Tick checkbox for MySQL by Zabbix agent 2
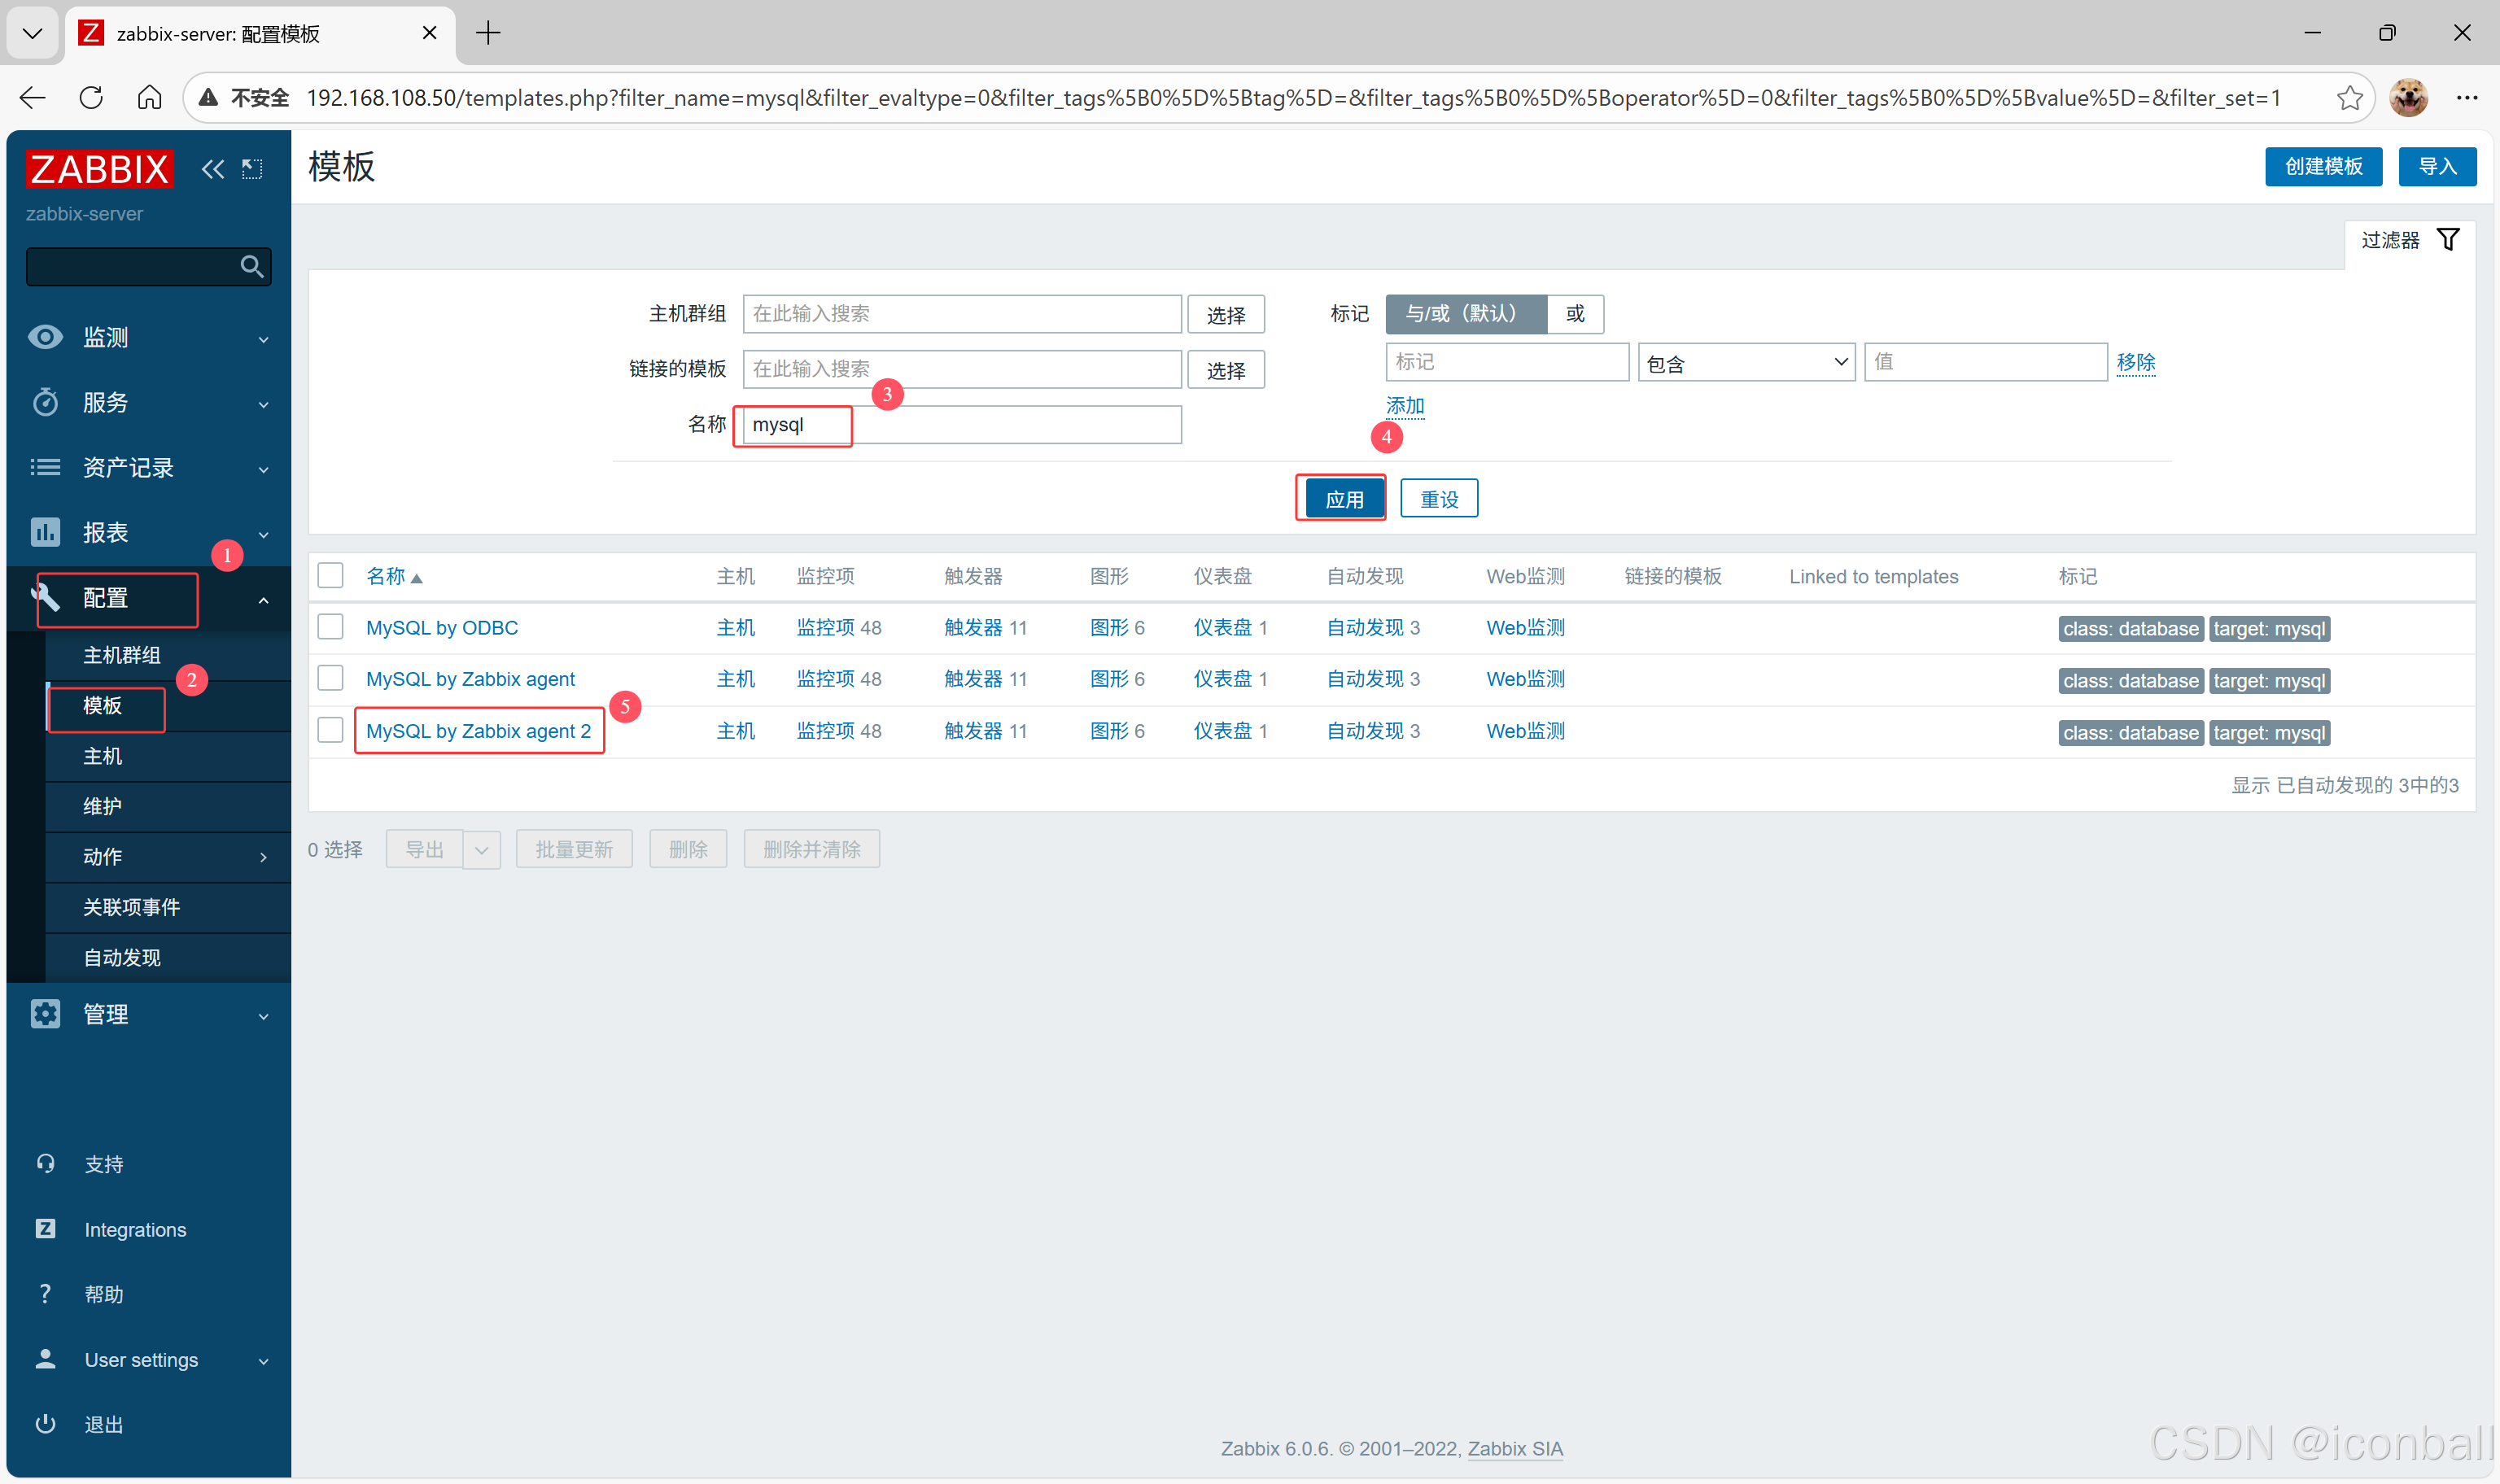The height and width of the screenshot is (1484, 2500). (x=330, y=731)
